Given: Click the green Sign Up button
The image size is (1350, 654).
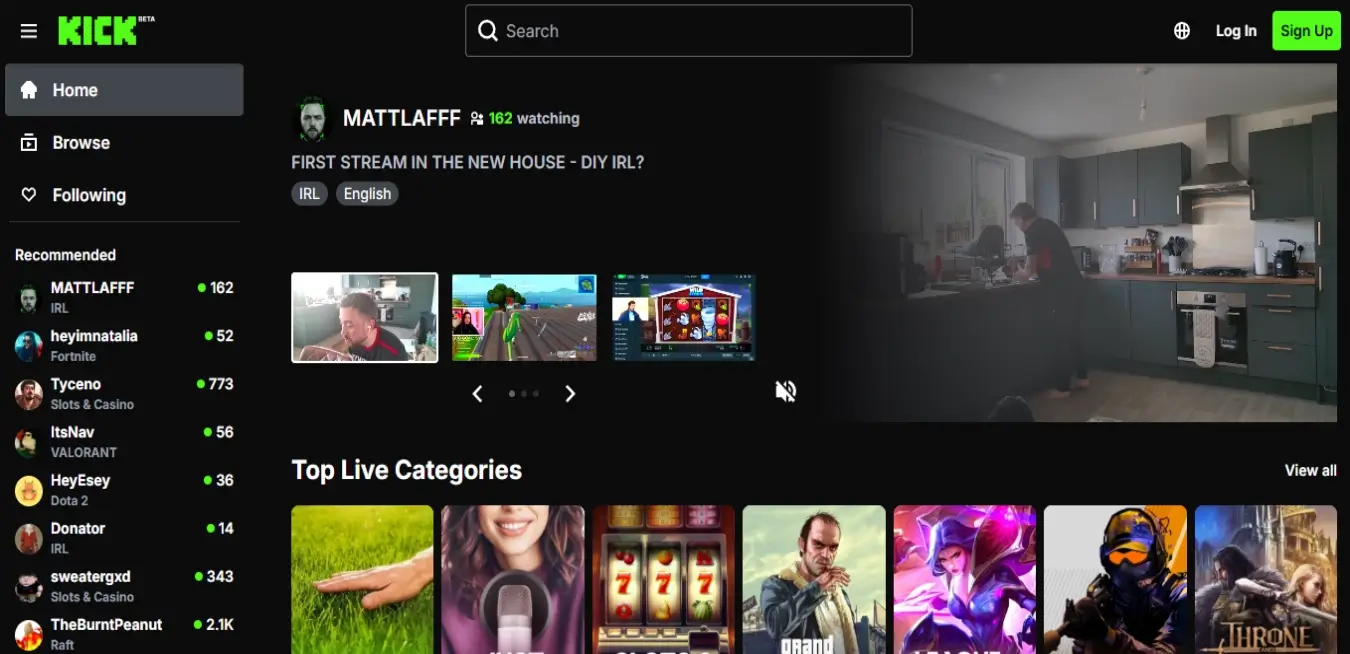Looking at the screenshot, I should point(1306,31).
